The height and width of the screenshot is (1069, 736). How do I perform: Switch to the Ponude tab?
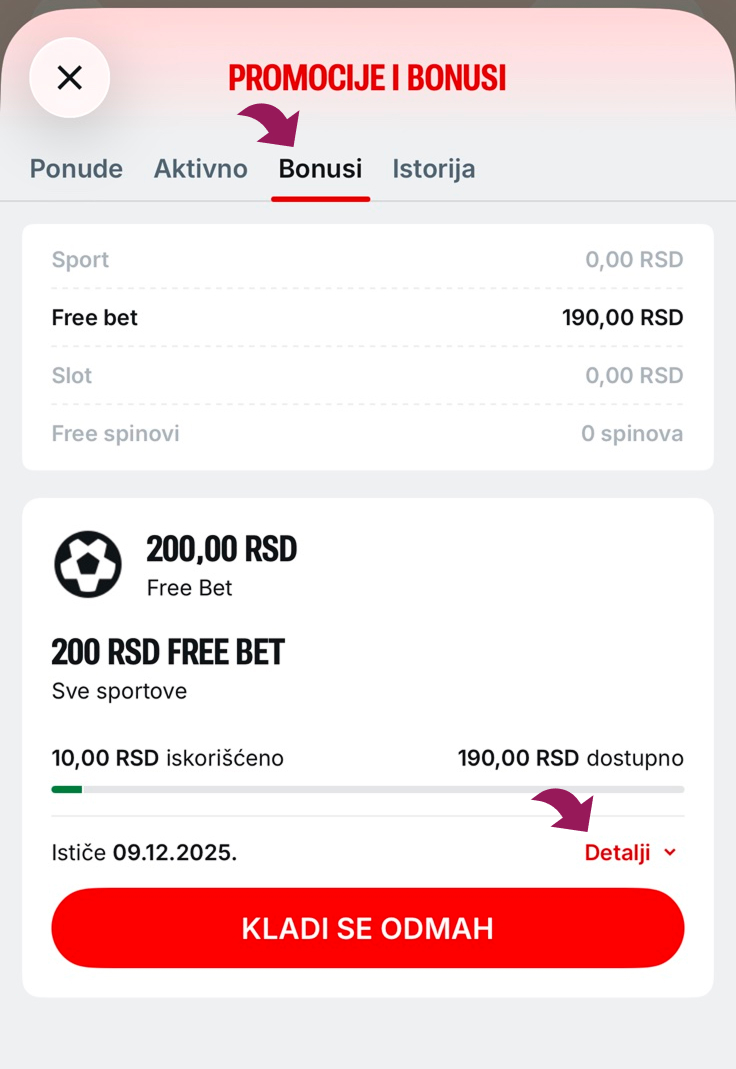[x=76, y=168]
